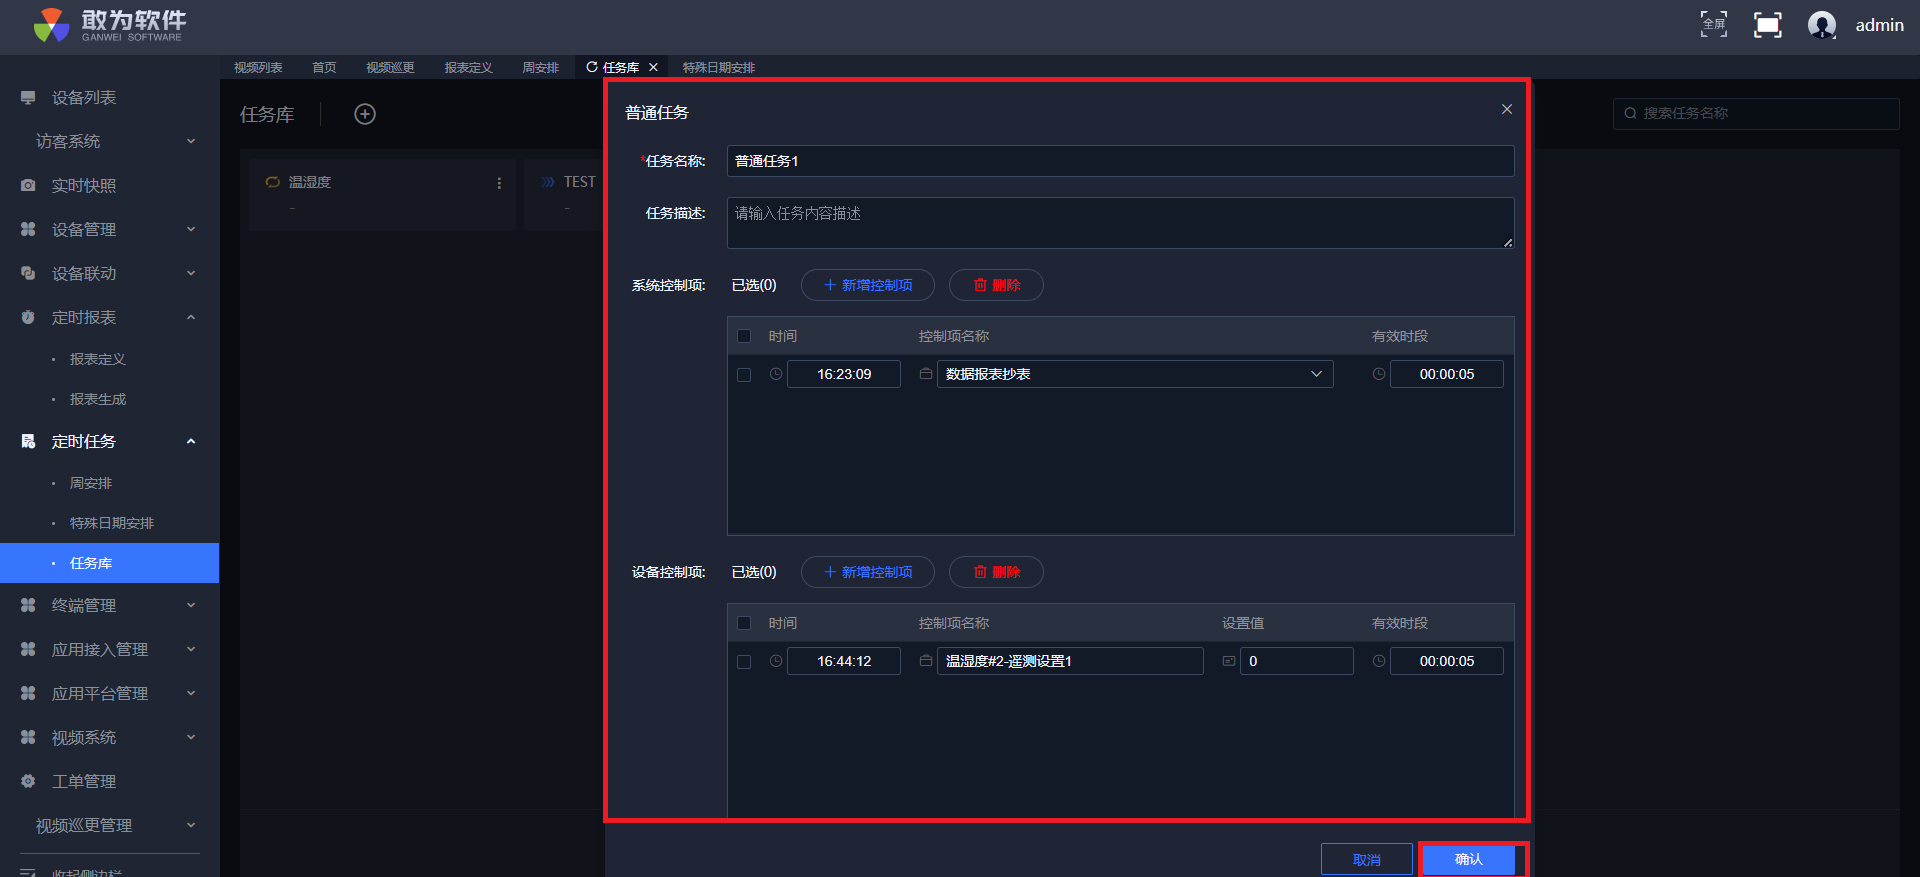Click the trash 删除 button for system control items
1920x877 pixels.
tap(995, 285)
